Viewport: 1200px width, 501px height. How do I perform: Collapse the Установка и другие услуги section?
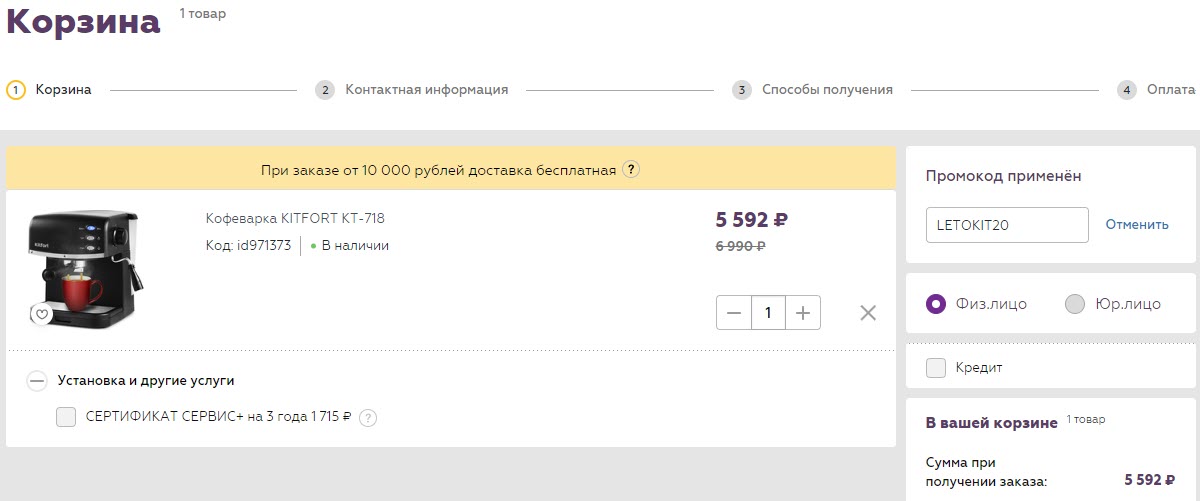[x=37, y=380]
